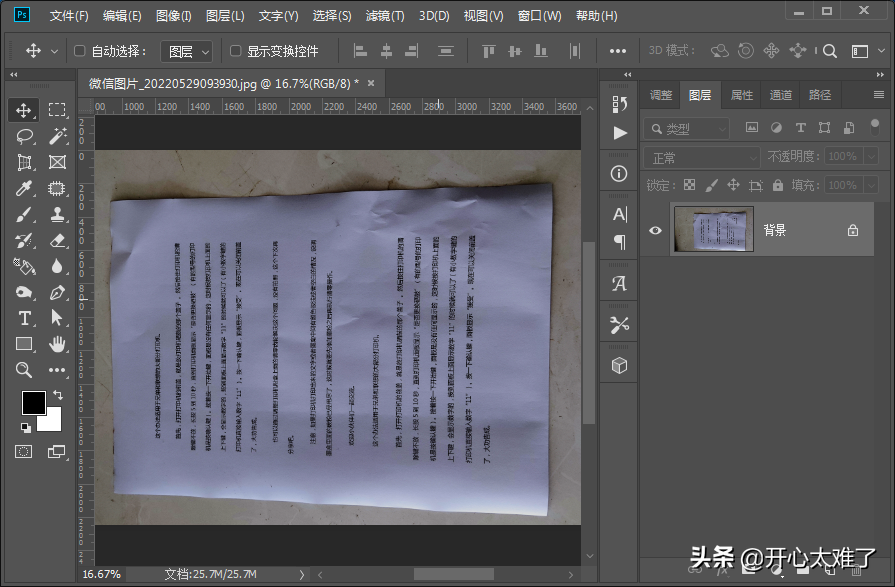Image resolution: width=895 pixels, height=587 pixels.
Task: Enable the 自动选择 checkbox
Action: click(80, 51)
